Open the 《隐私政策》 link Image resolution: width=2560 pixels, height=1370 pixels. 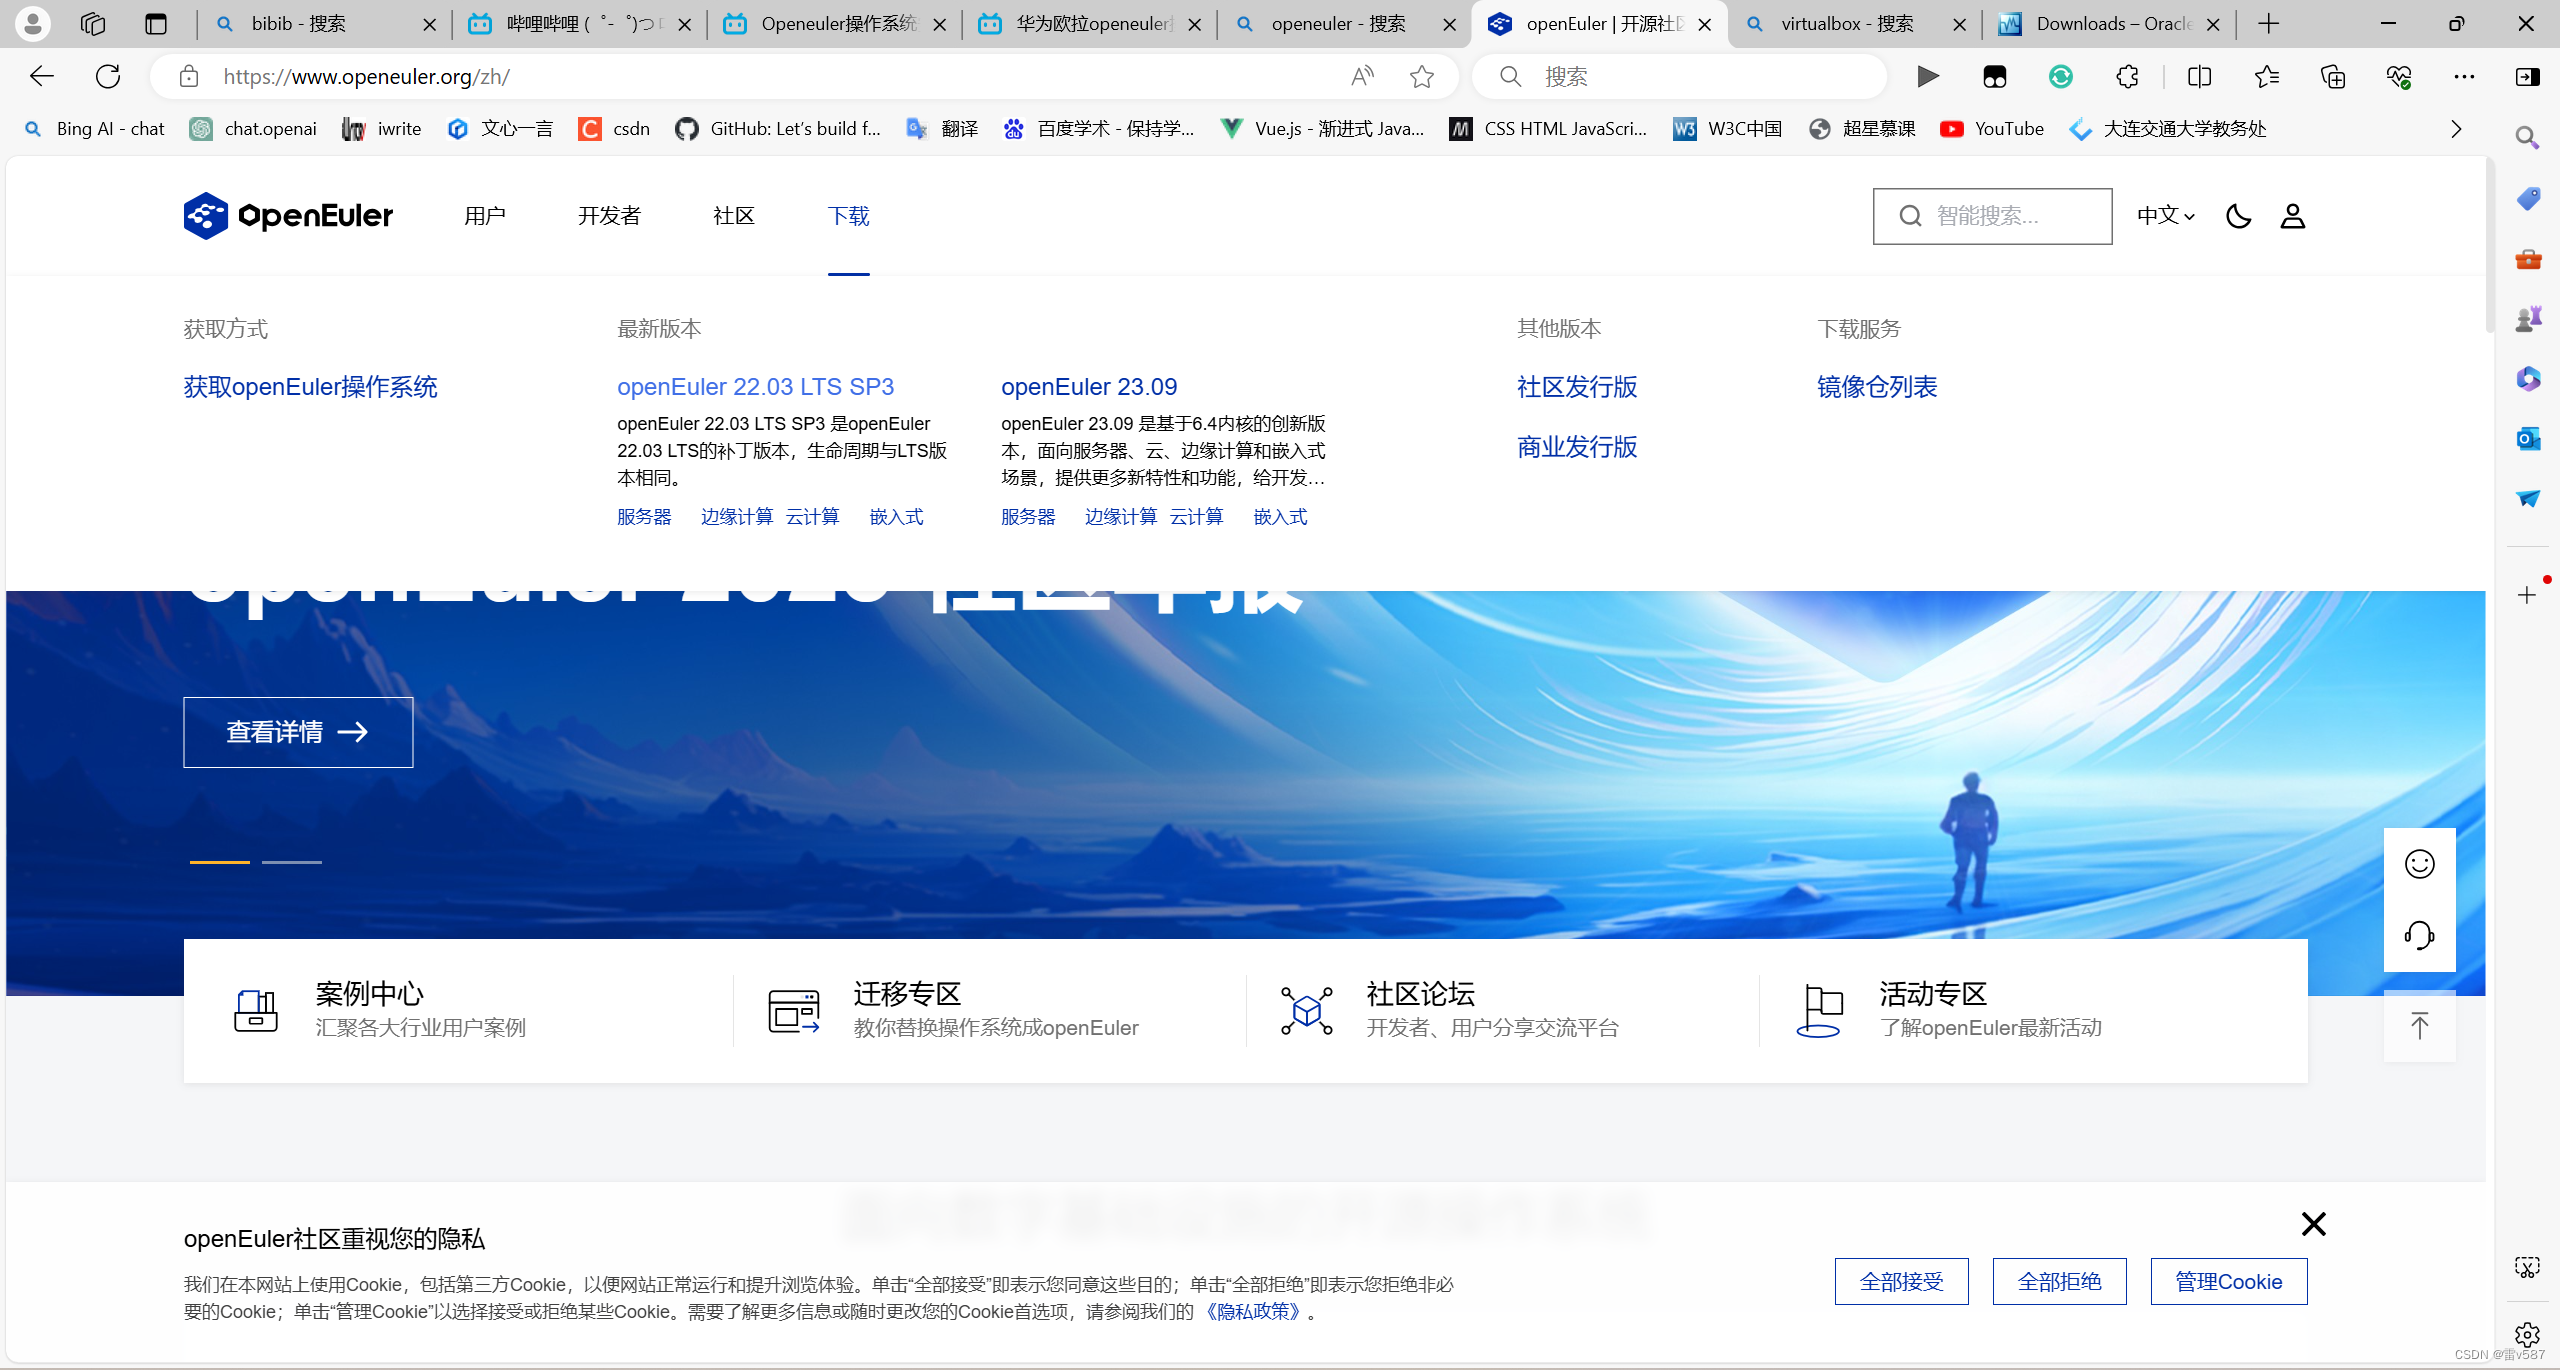point(1253,1311)
